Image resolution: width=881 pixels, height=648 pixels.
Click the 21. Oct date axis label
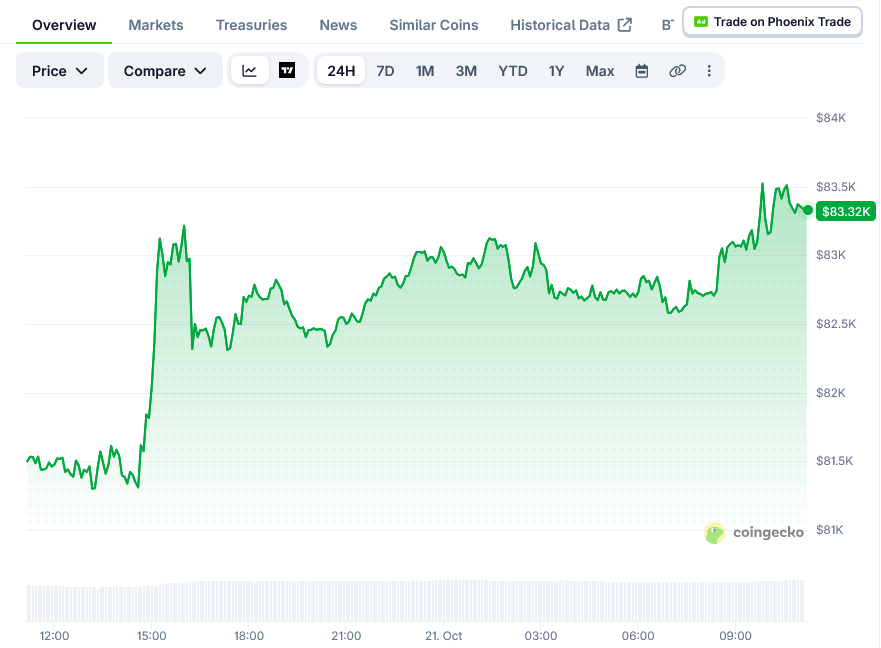tap(443, 636)
